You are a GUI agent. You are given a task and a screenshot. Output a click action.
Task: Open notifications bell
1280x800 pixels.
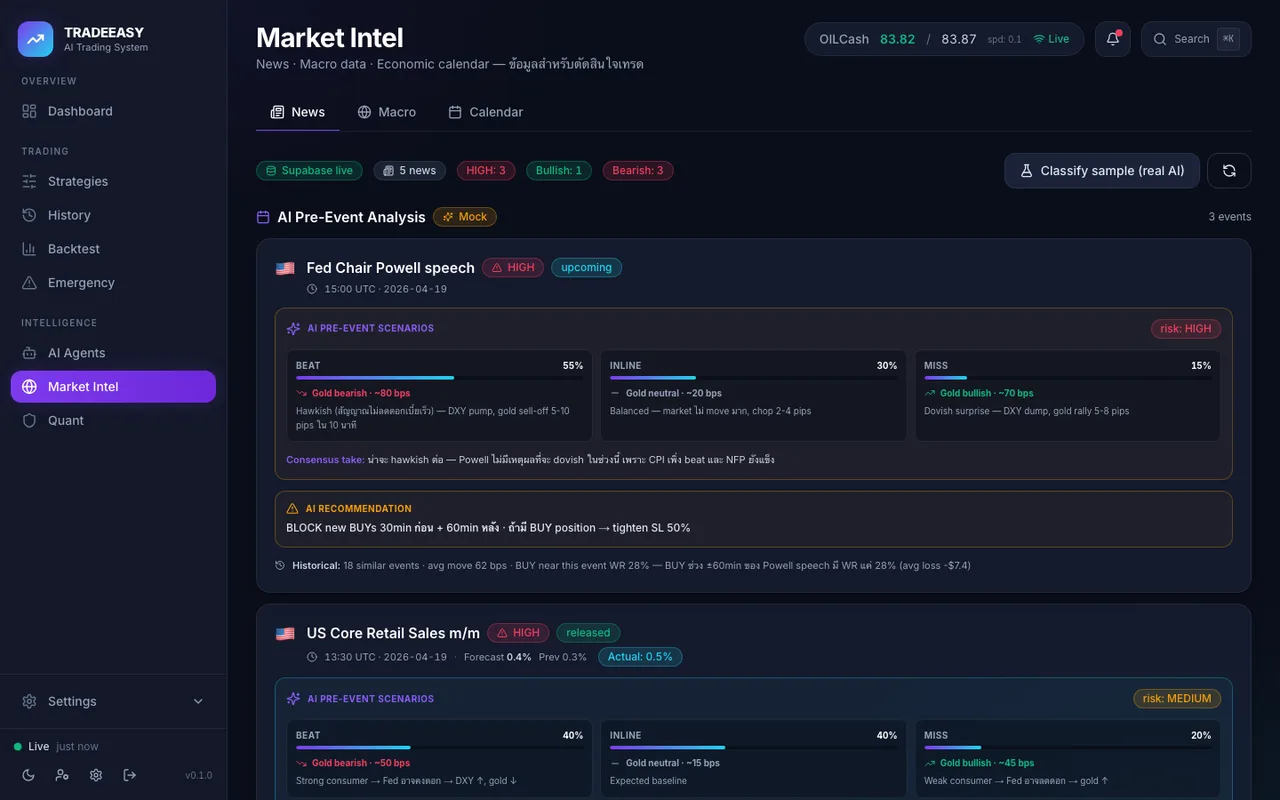(x=1113, y=39)
